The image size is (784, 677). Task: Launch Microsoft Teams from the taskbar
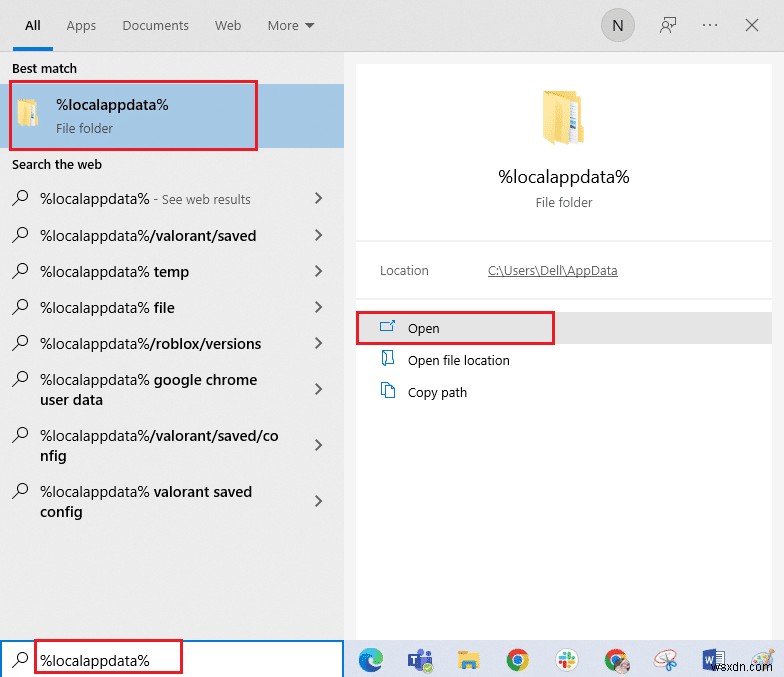419,659
